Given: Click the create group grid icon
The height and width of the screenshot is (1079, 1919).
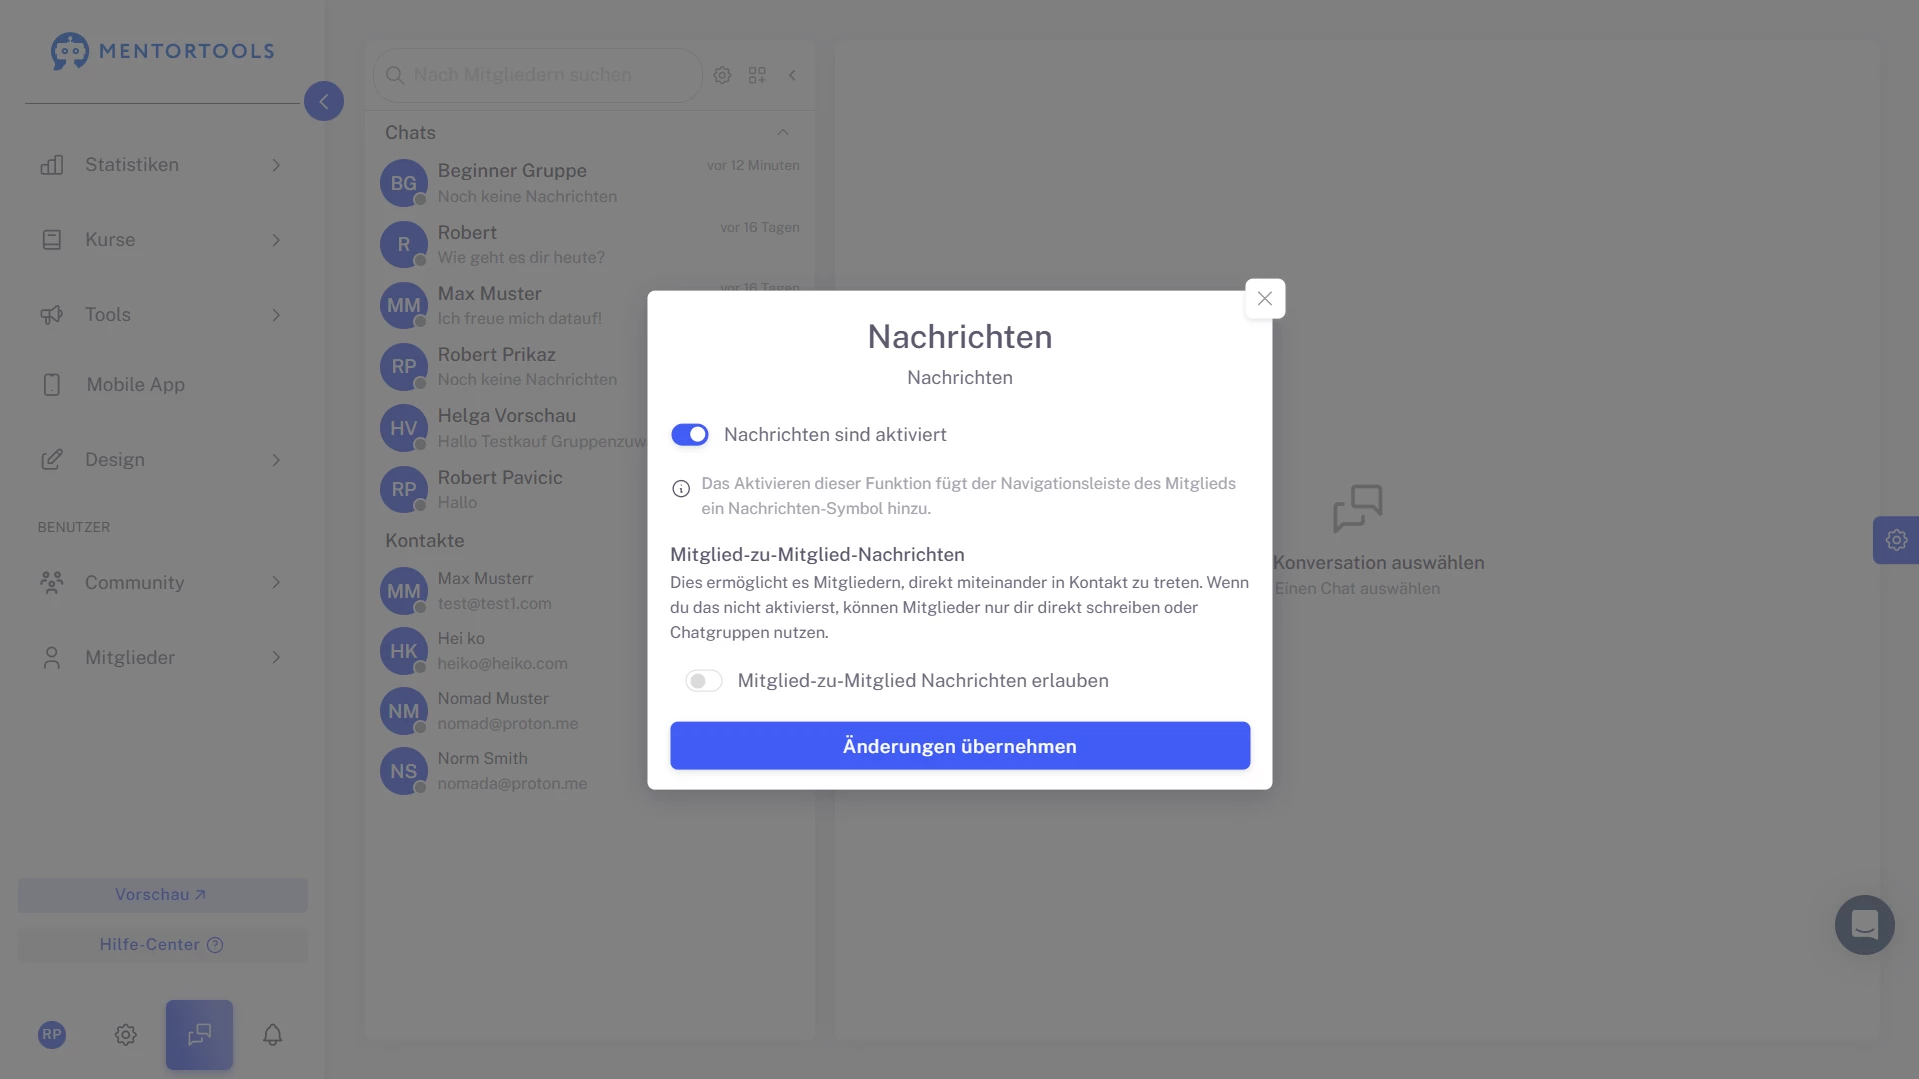Looking at the screenshot, I should click(757, 75).
